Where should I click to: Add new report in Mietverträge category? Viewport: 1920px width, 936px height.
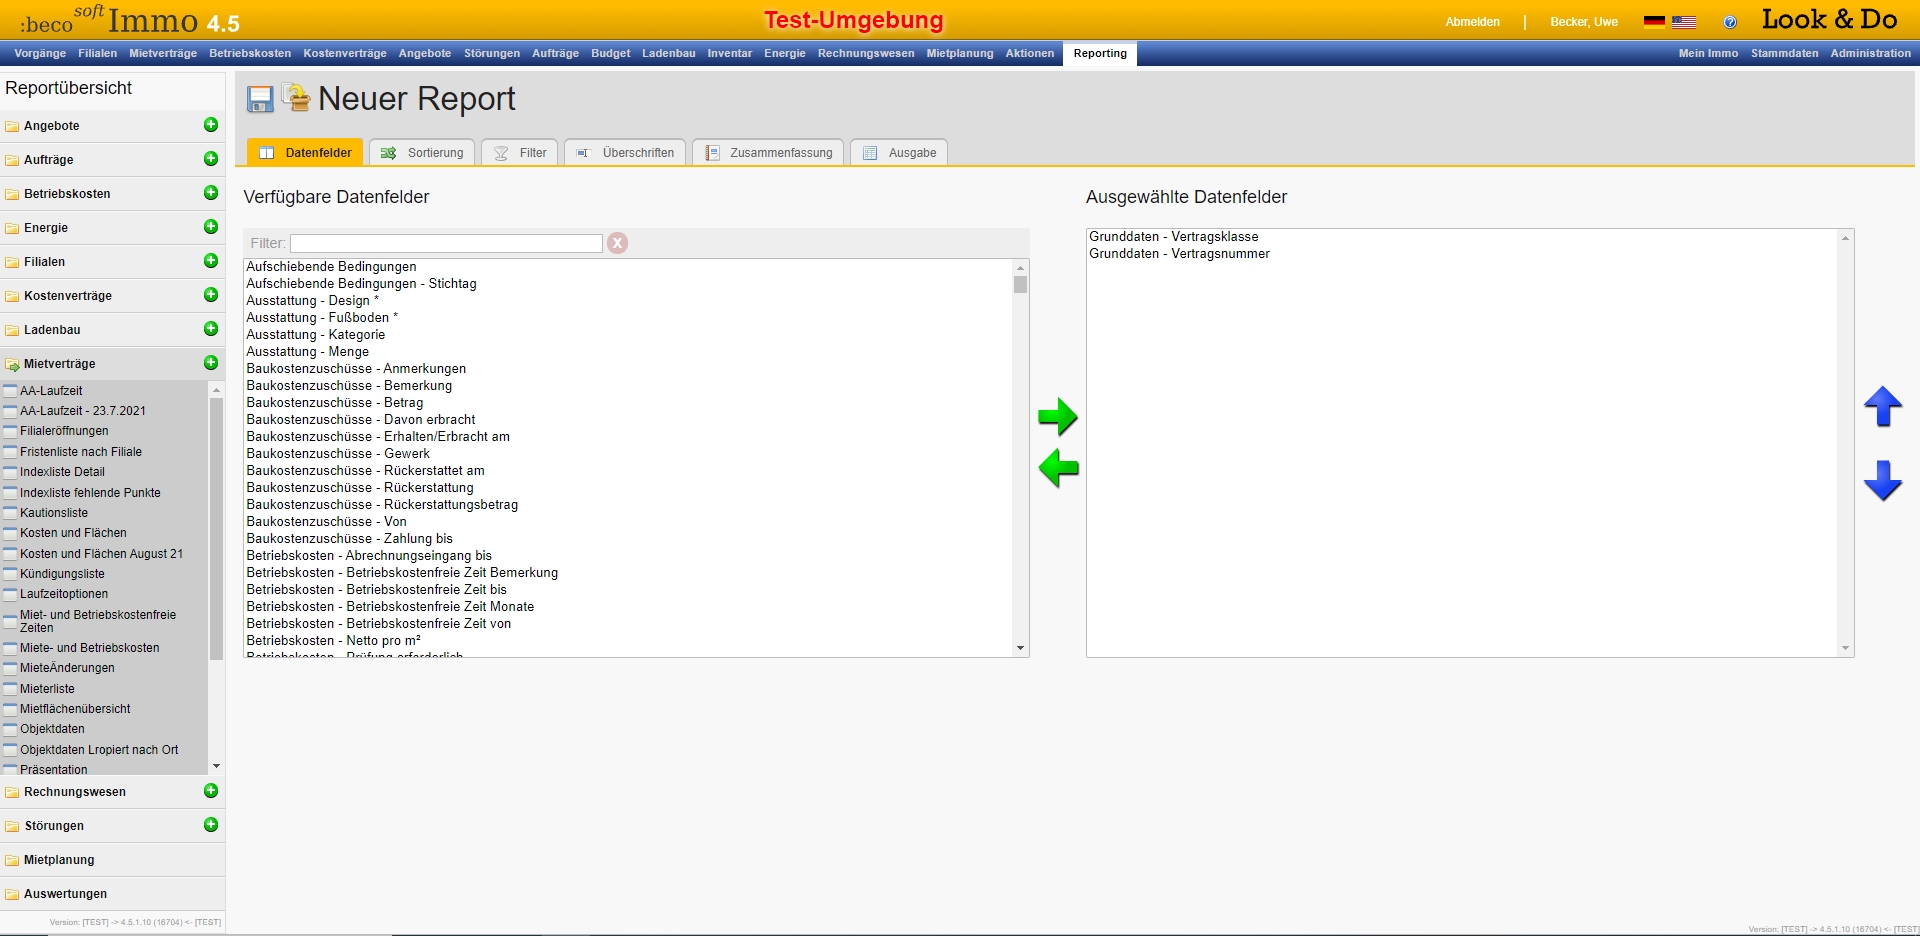point(211,363)
